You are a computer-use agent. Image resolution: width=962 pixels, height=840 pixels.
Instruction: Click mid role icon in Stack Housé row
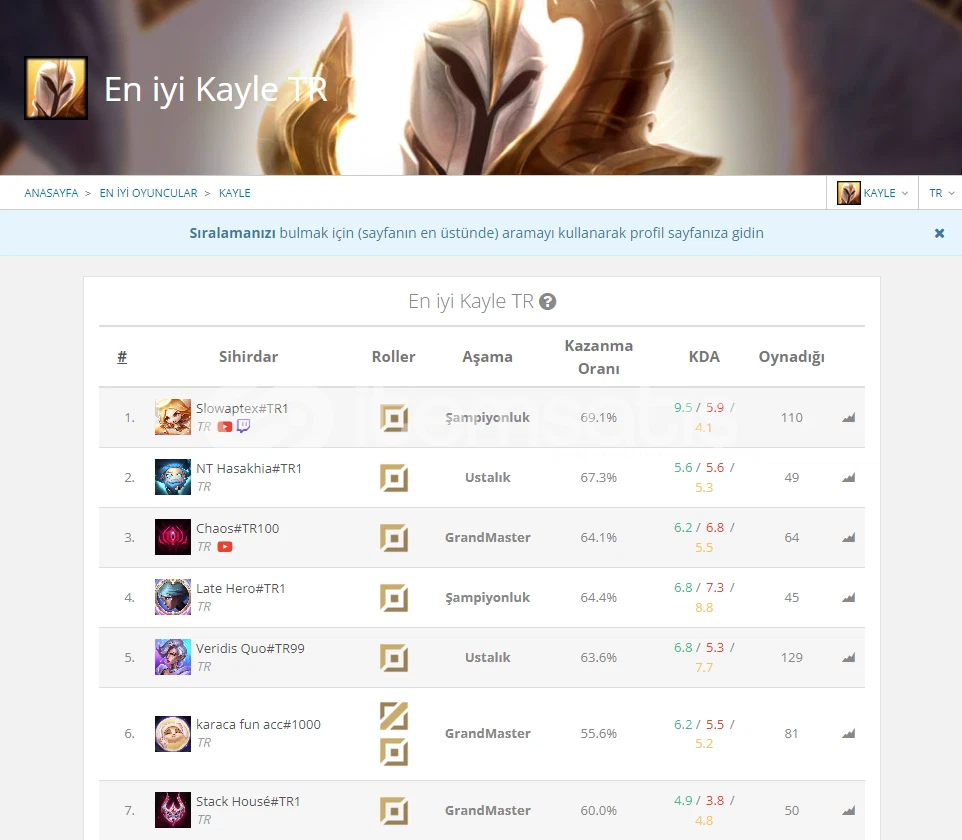click(x=394, y=811)
